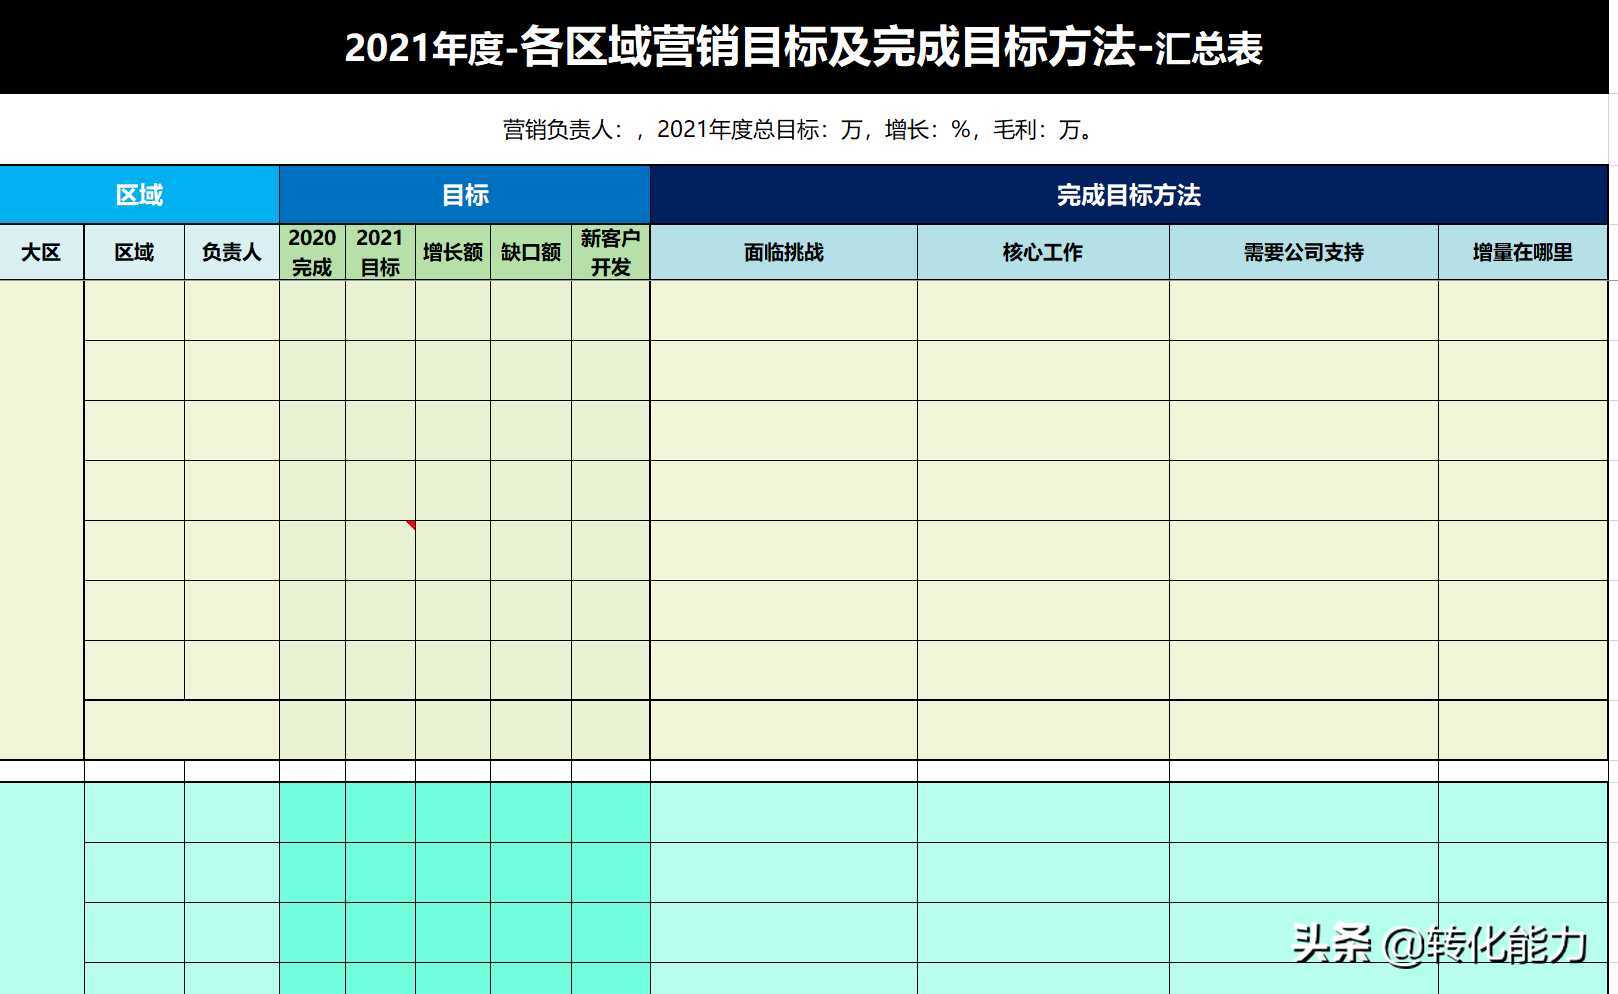The image size is (1618, 994).
Task: Select the 增量在哪里 column header
Action: point(1523,252)
